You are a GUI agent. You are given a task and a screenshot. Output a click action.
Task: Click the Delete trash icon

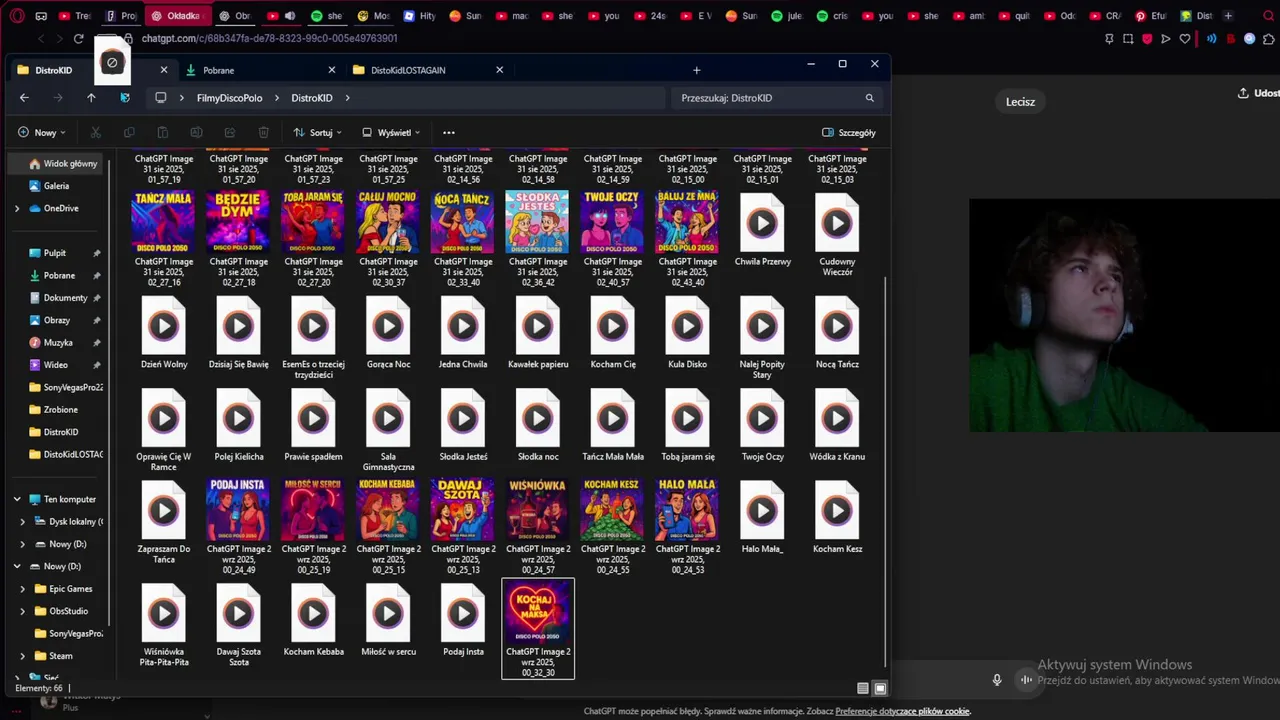(x=263, y=132)
